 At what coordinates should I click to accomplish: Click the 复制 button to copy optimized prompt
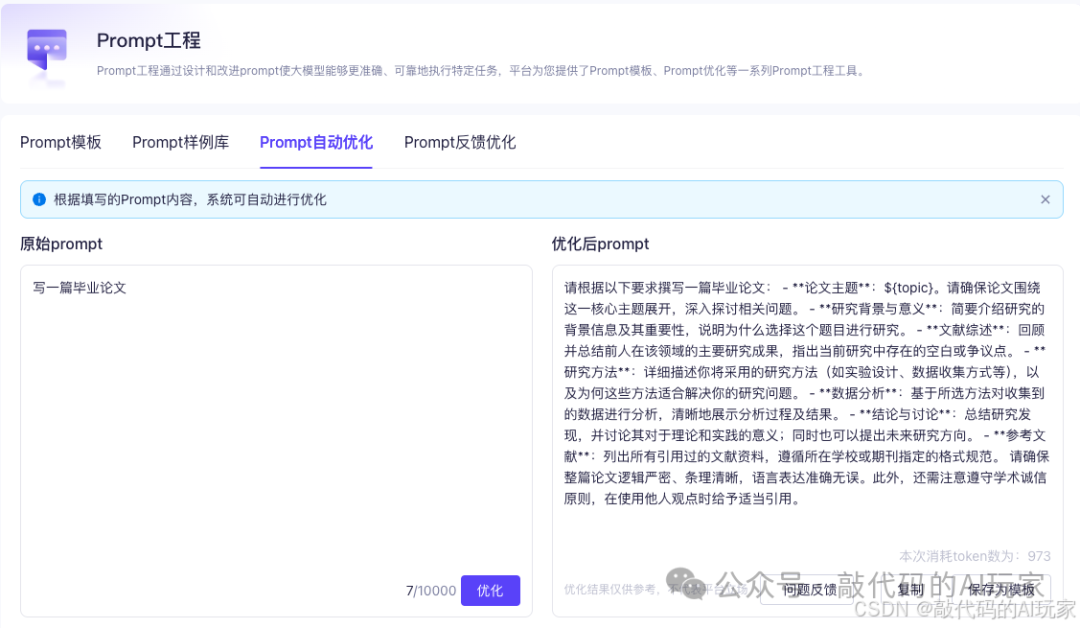coord(910,590)
